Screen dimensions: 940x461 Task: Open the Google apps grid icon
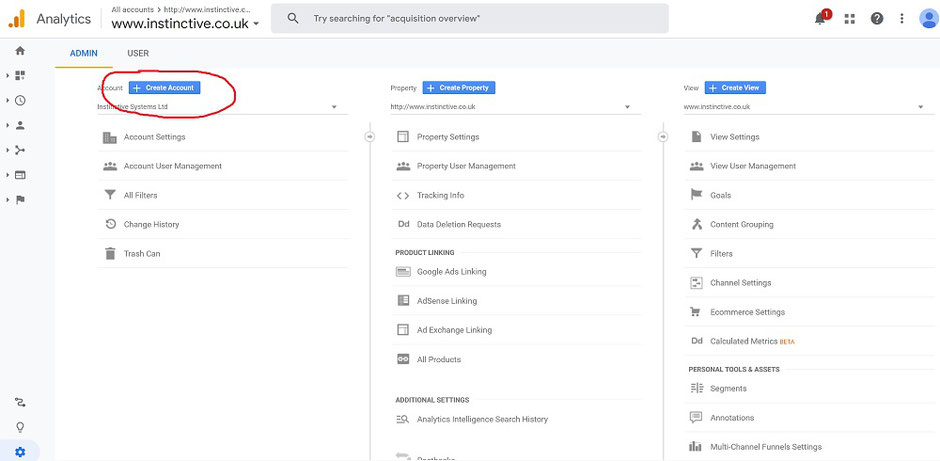[849, 19]
